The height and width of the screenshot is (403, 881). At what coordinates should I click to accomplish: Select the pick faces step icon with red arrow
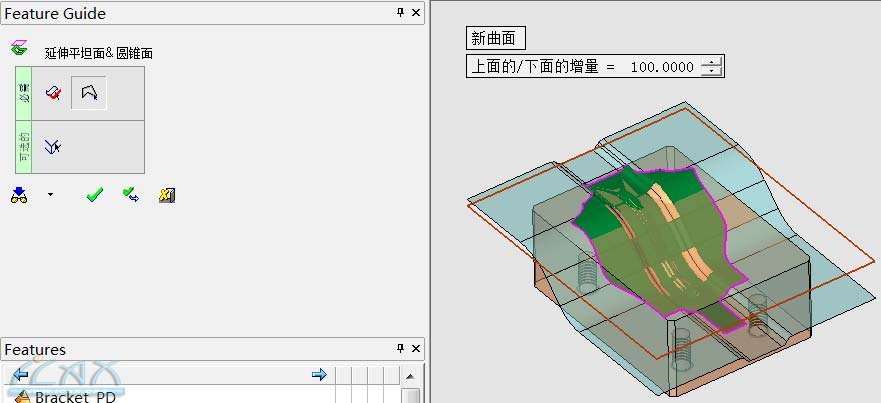(53, 93)
